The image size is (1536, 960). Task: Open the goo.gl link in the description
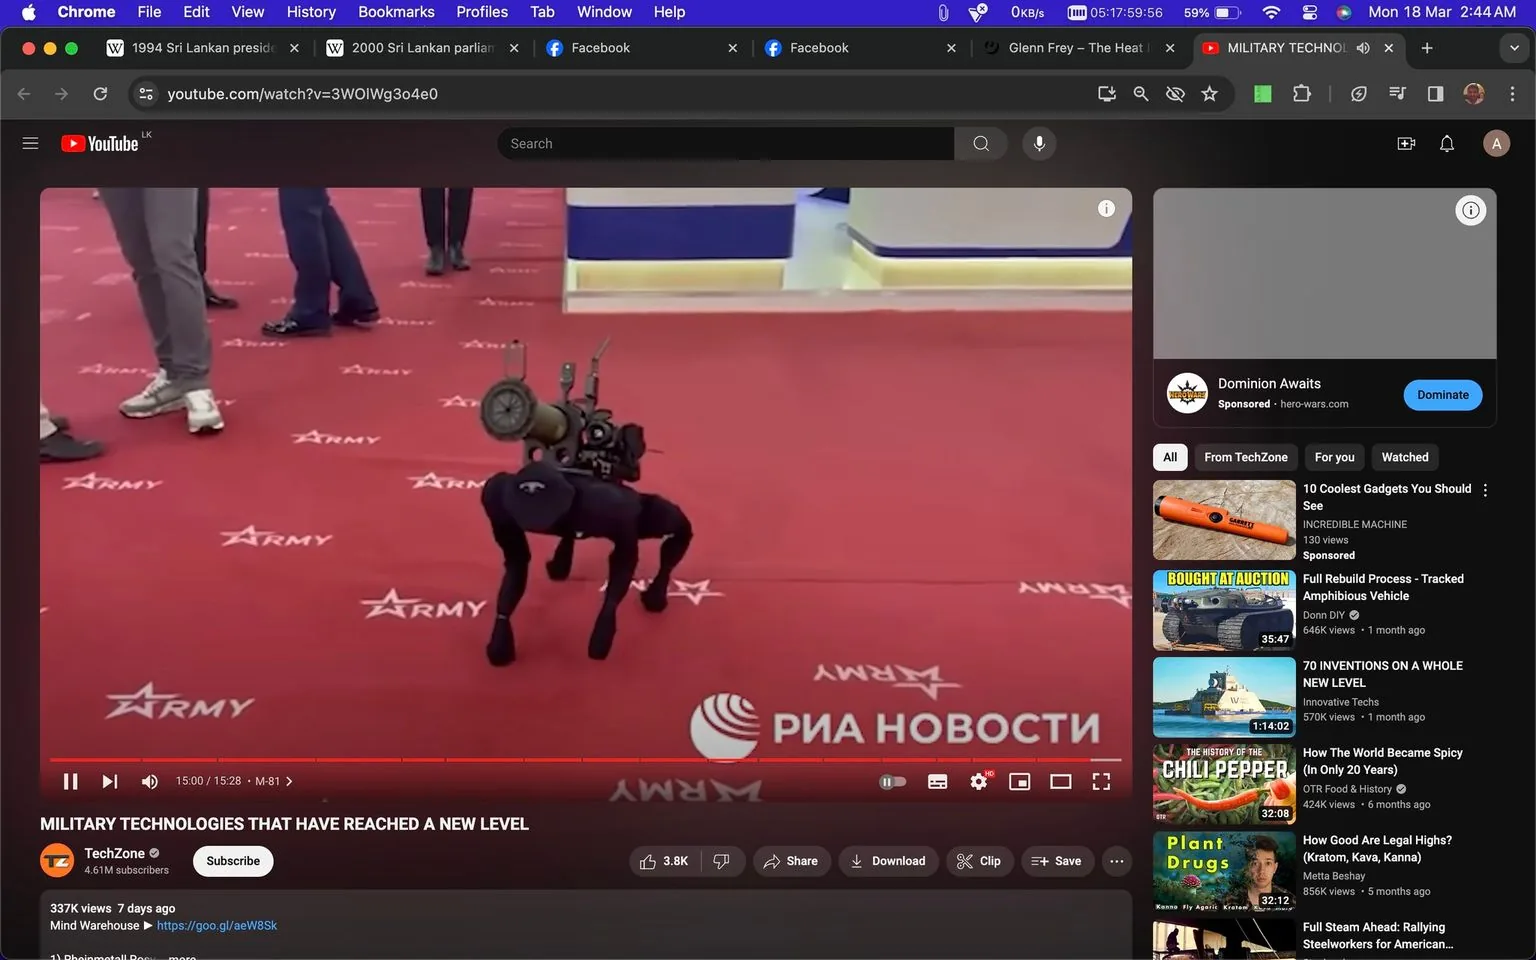point(218,925)
